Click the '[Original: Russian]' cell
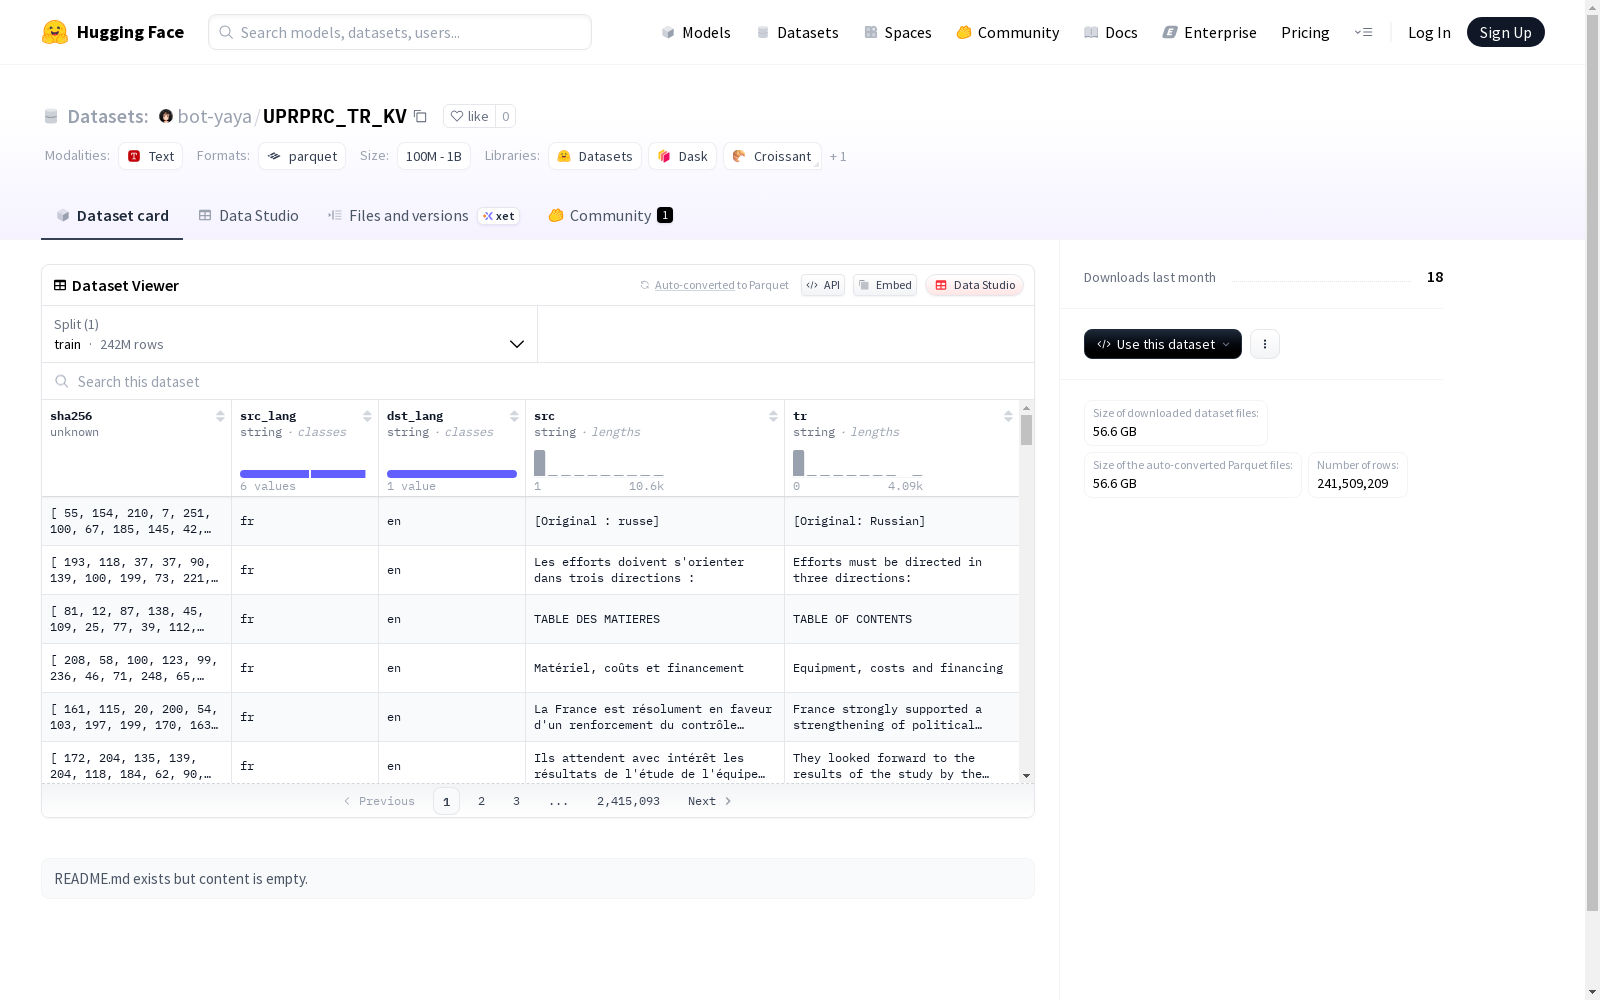 tap(902, 521)
